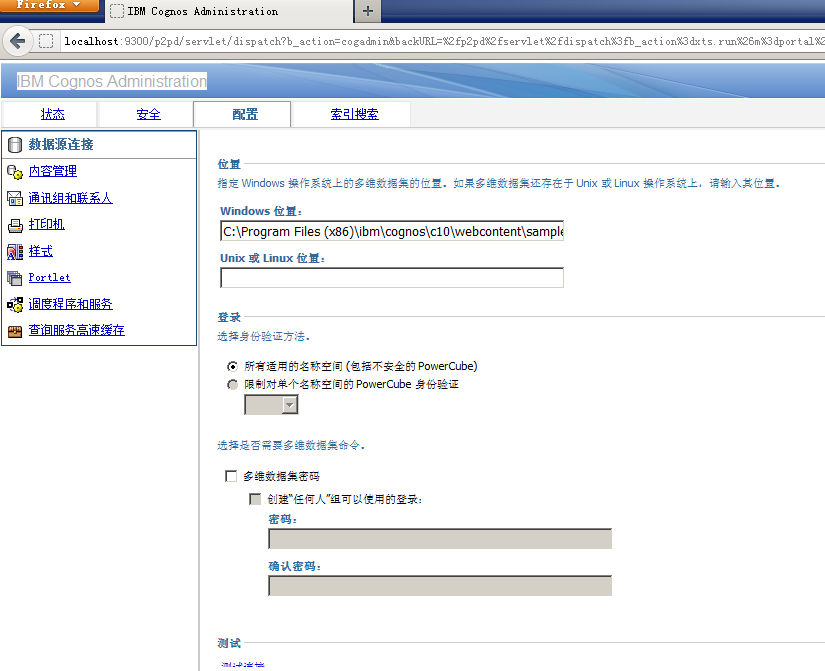Select 数据源连接 in the sidebar
Screen dimensions: 825x671
tap(61, 145)
